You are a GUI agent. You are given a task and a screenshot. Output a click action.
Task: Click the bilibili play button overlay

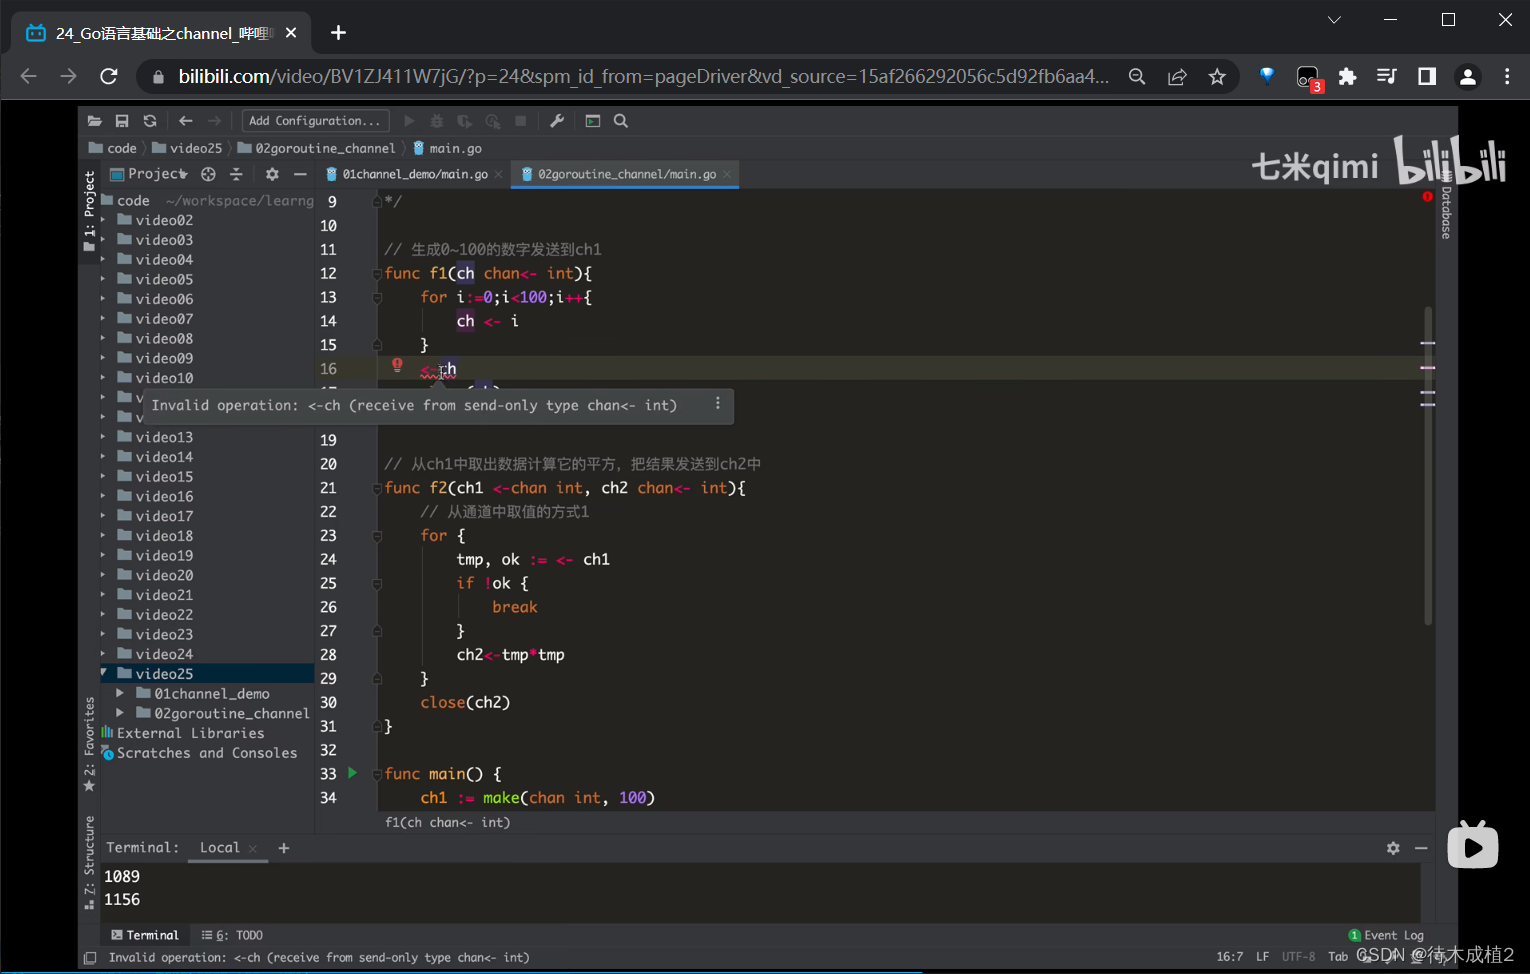tap(1473, 847)
